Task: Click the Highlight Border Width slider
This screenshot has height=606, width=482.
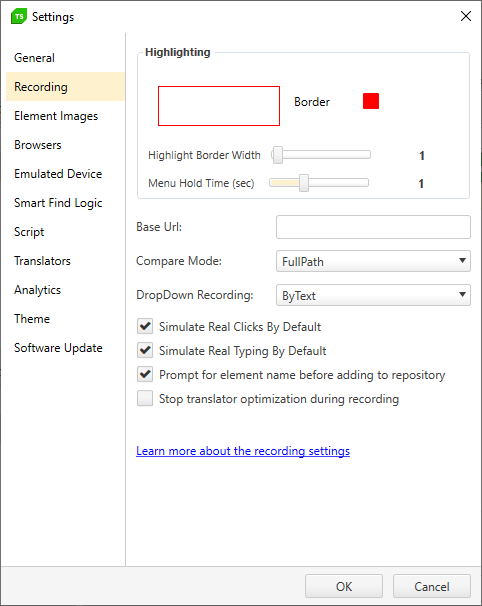Action: pyautogui.click(x=321, y=155)
